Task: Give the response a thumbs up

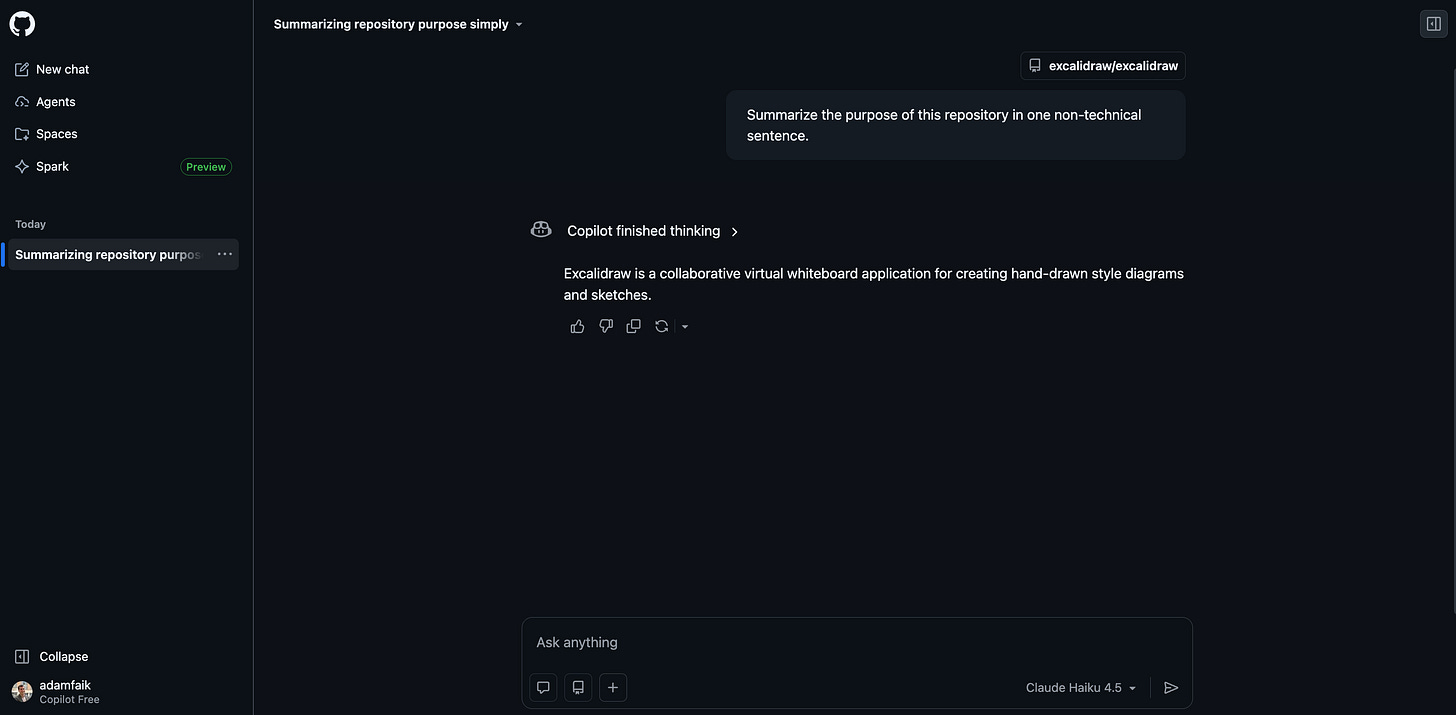Action: (x=577, y=326)
